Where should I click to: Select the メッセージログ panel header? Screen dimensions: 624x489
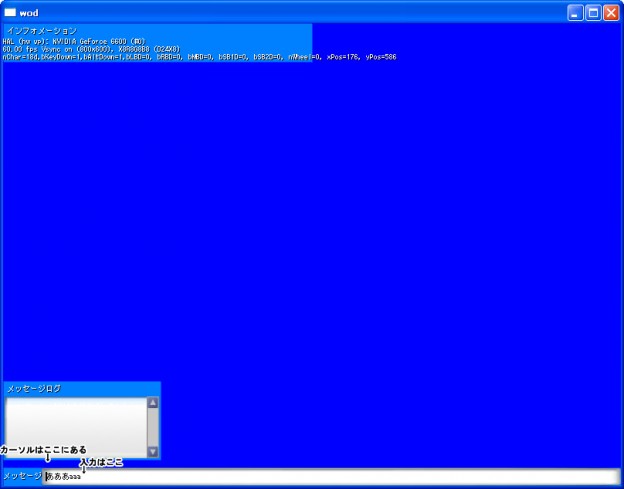[x=34, y=388]
